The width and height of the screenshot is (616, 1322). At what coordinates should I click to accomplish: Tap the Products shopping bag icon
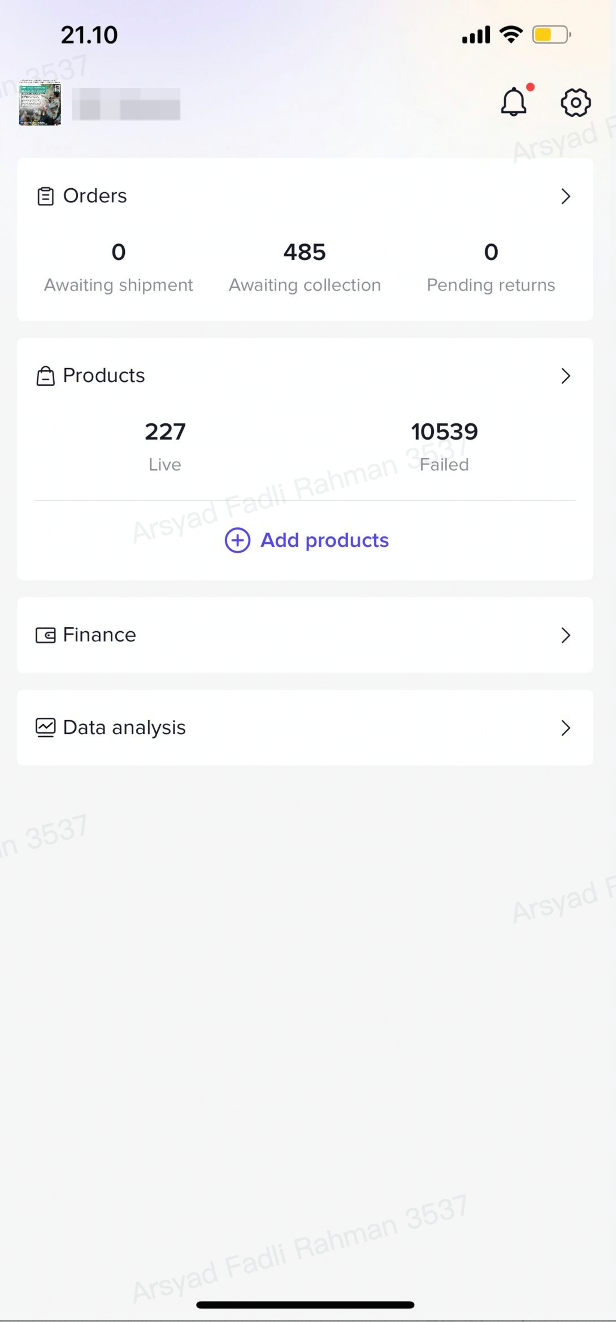click(45, 376)
